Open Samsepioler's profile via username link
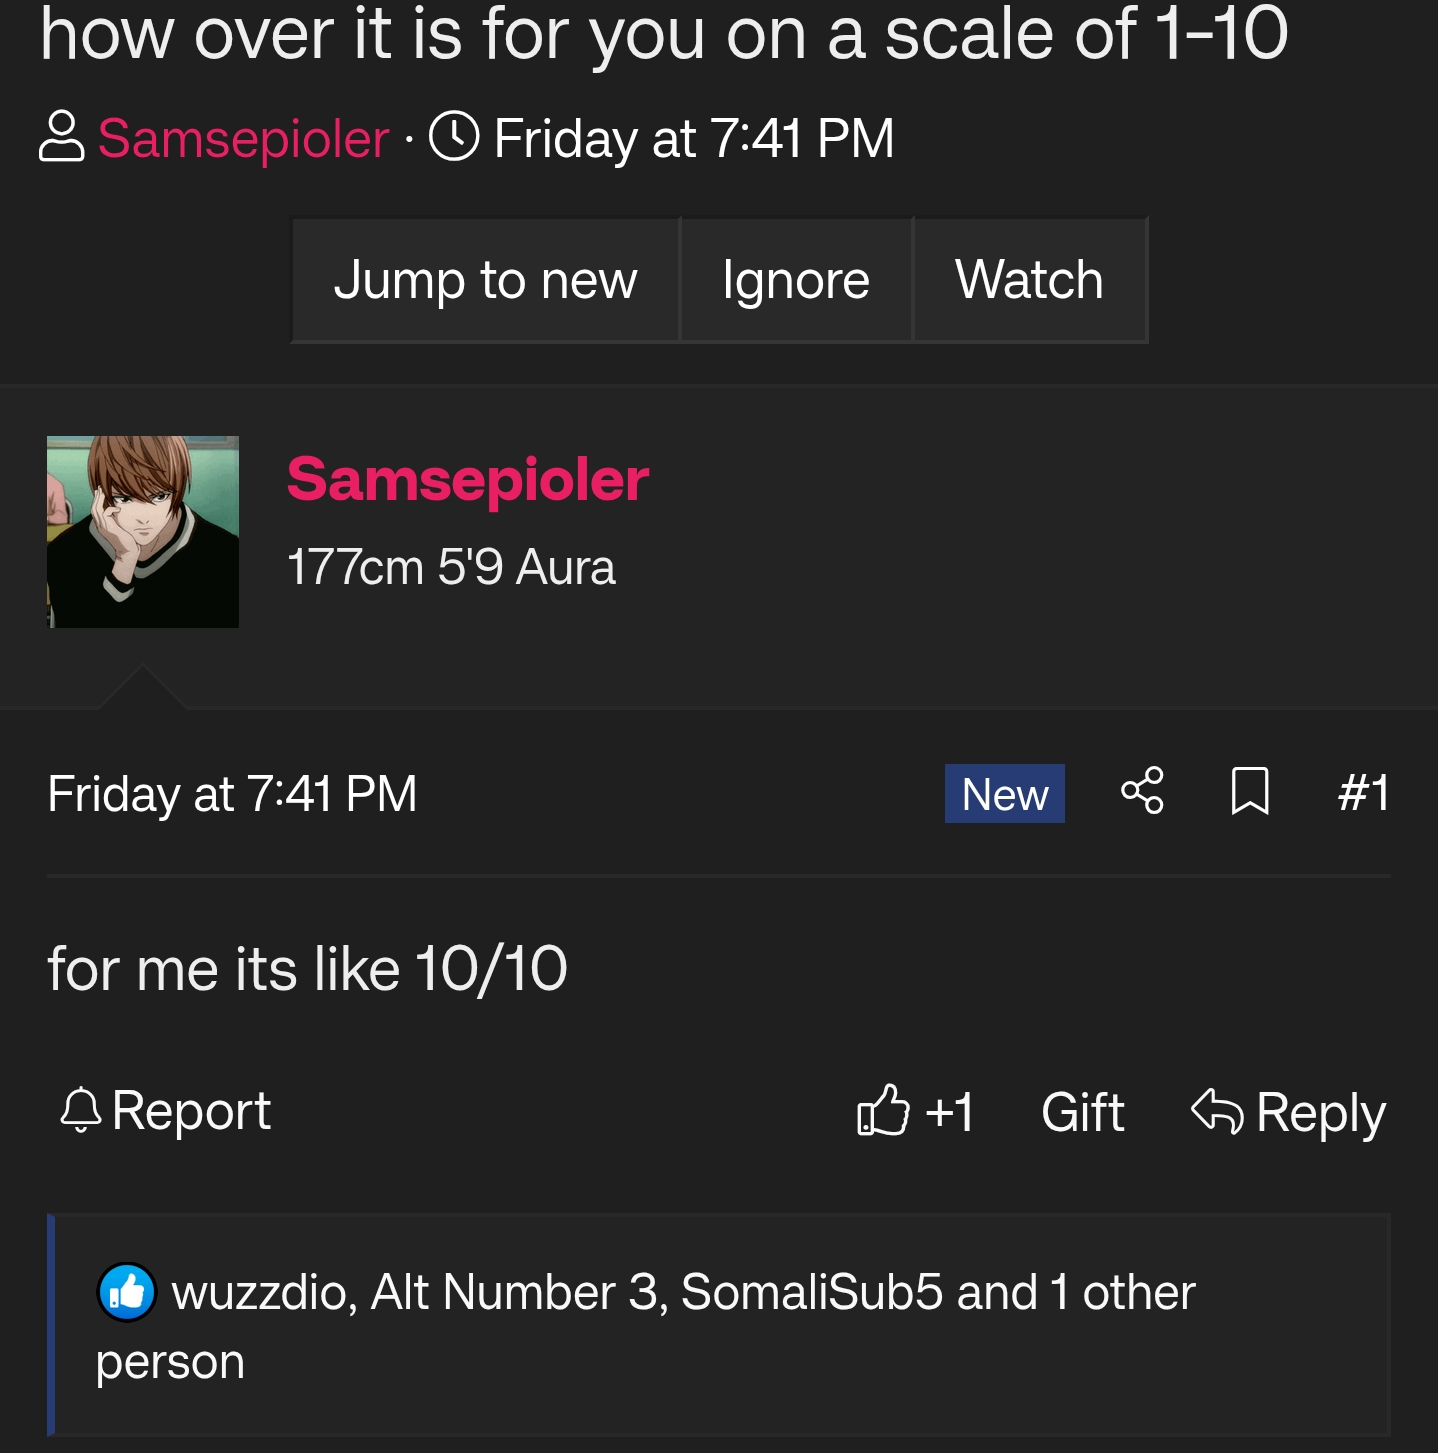Viewport: 1438px width, 1453px height. (x=467, y=478)
